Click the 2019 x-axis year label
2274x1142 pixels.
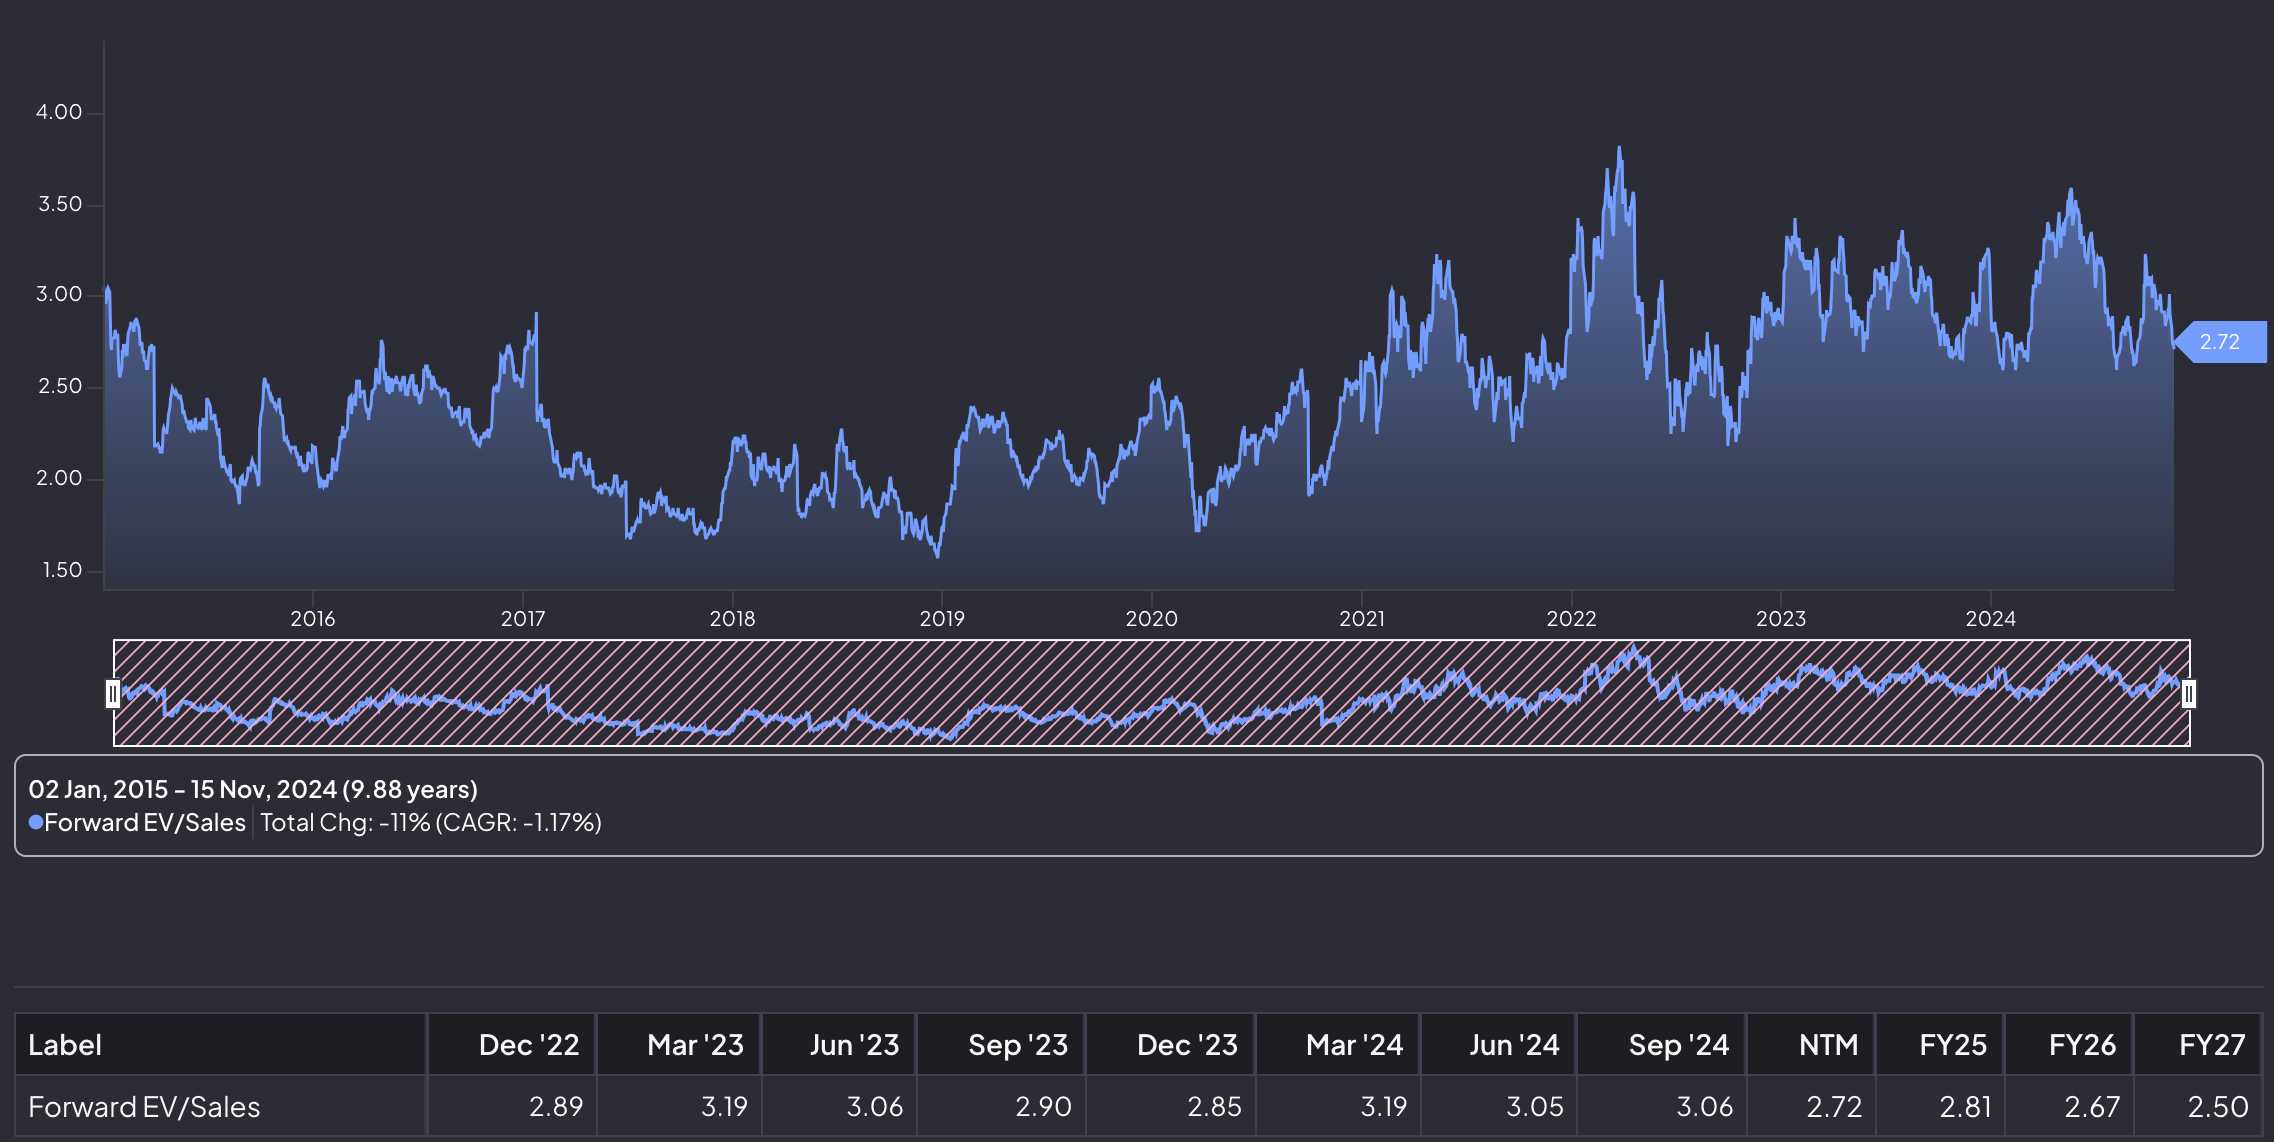click(x=942, y=619)
